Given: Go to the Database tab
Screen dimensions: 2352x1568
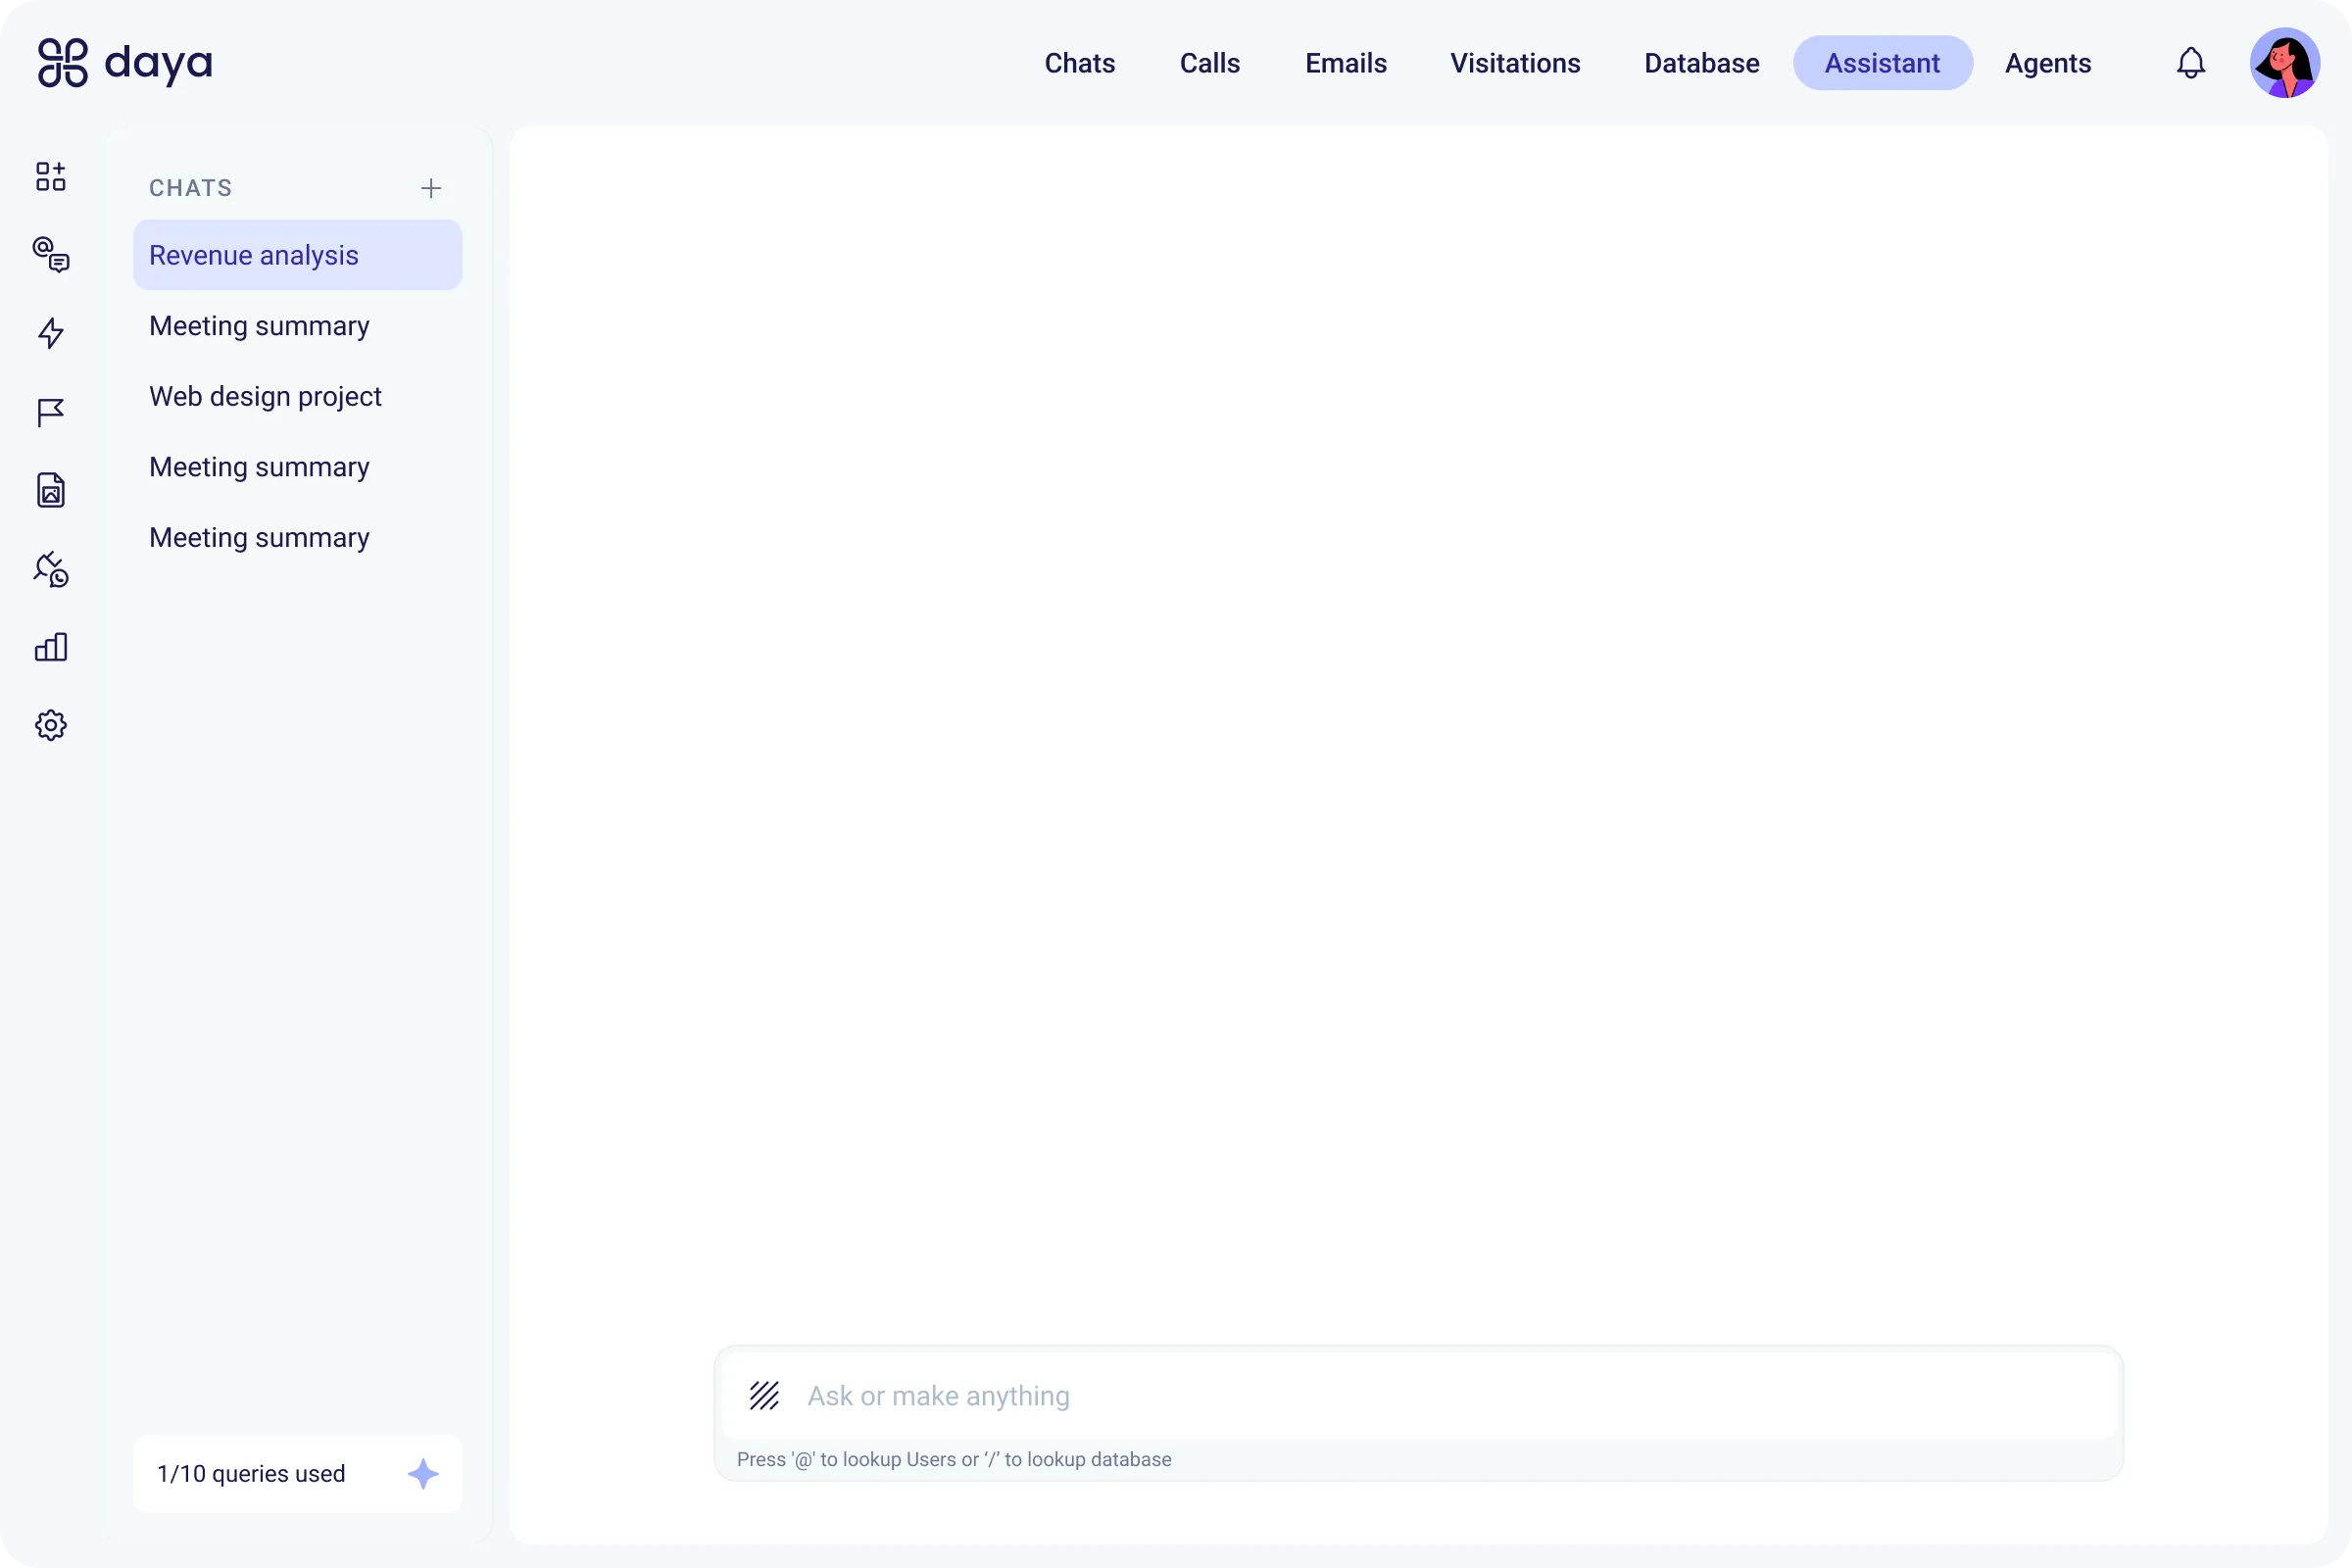Looking at the screenshot, I should click(1701, 63).
